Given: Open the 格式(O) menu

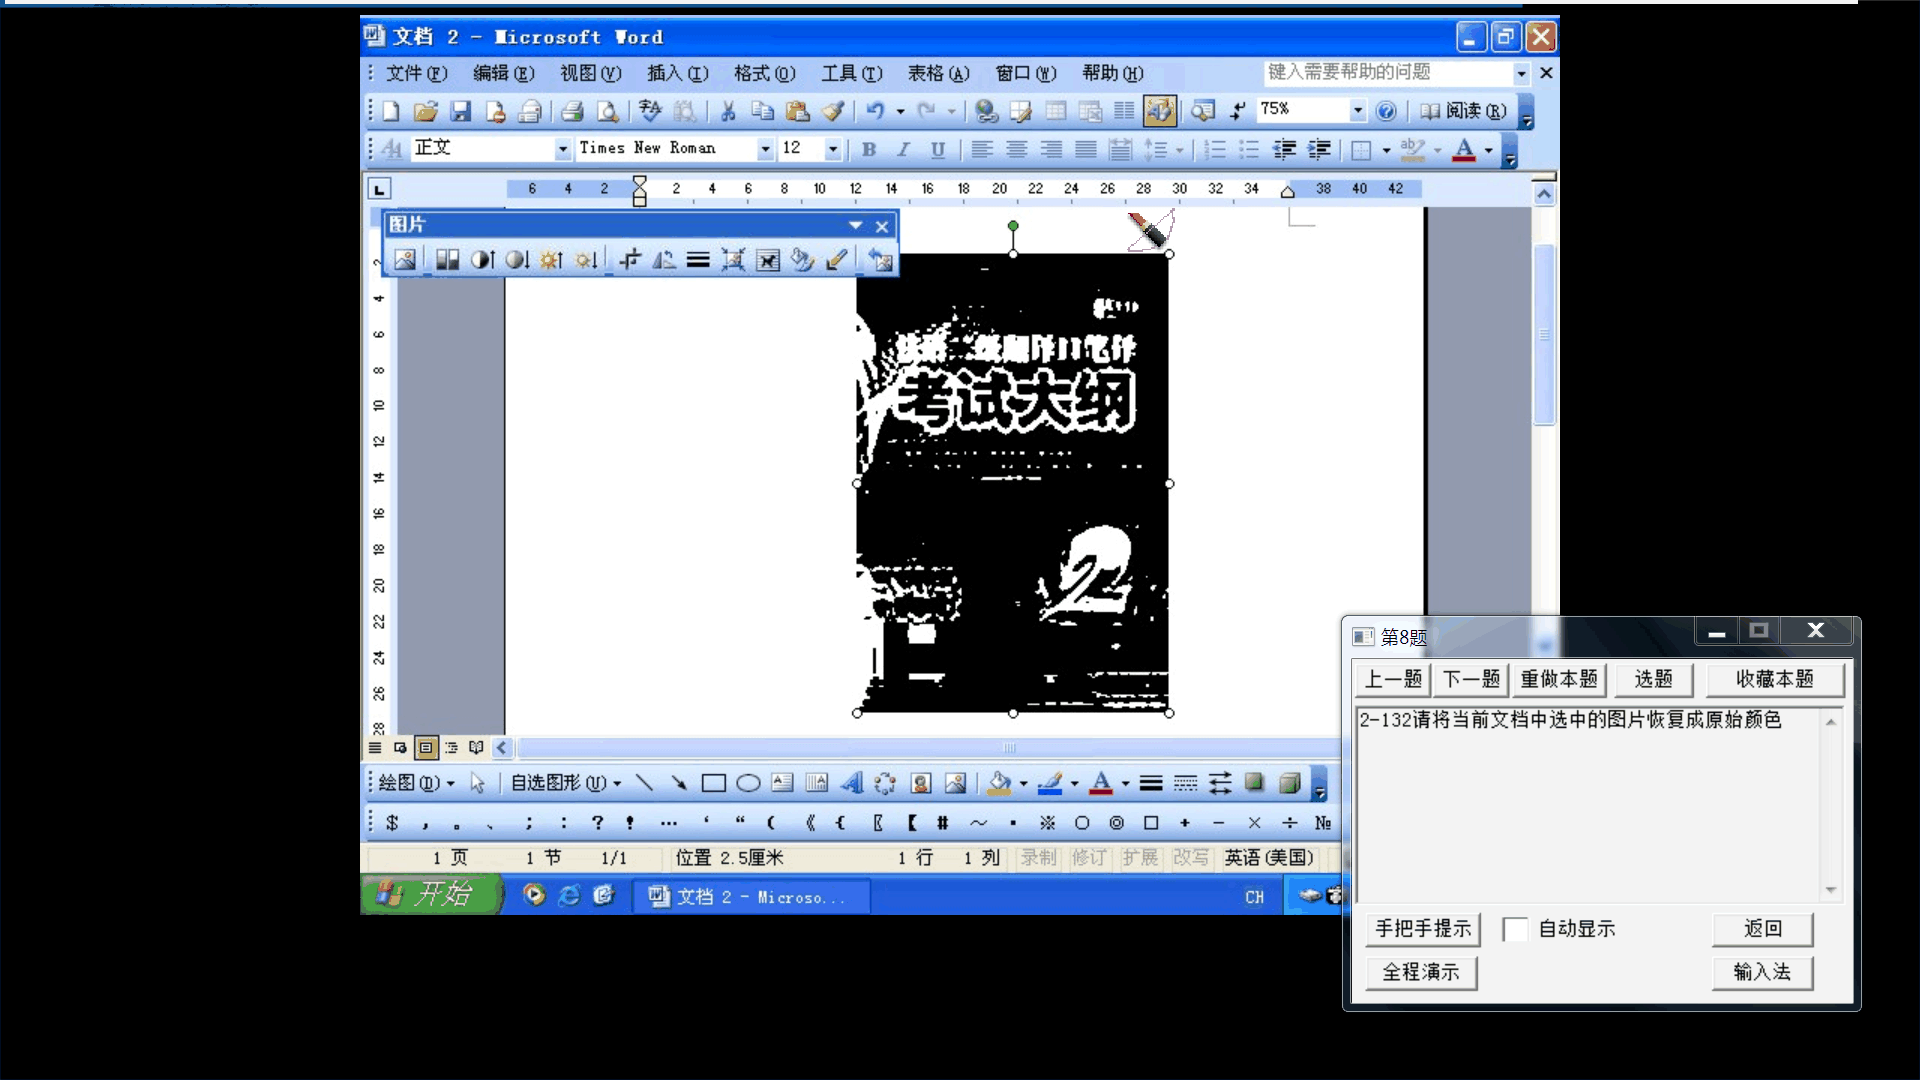Looking at the screenshot, I should click(x=764, y=73).
